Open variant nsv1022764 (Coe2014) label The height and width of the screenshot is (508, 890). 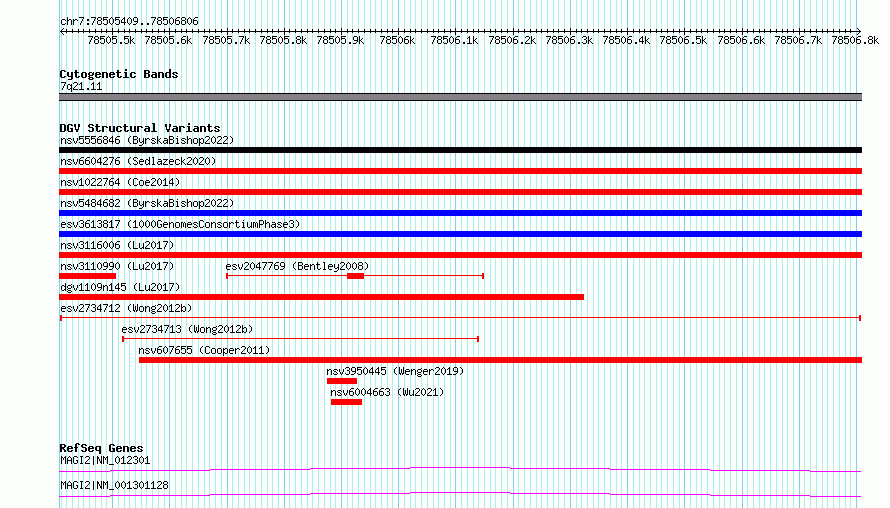point(120,182)
